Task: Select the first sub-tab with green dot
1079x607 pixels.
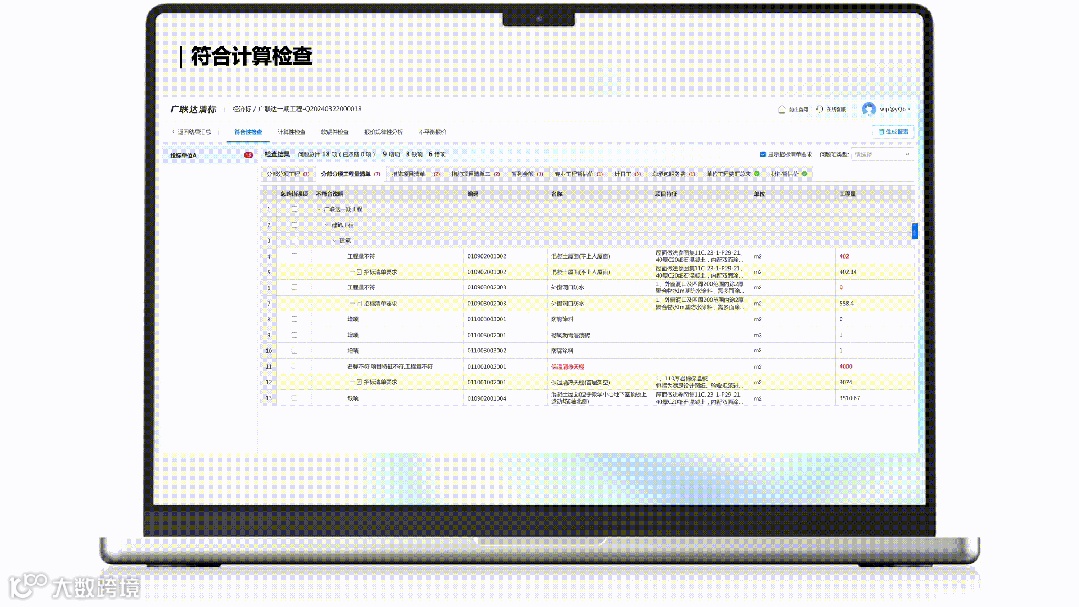Action: tap(733, 174)
